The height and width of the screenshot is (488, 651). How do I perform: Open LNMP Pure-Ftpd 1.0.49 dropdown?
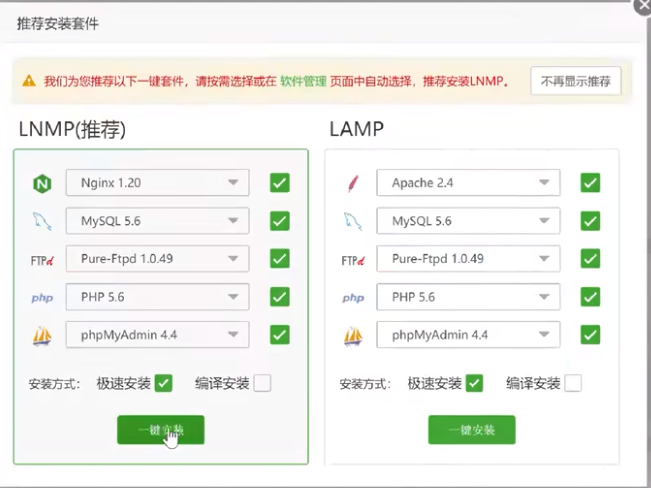tap(157, 258)
